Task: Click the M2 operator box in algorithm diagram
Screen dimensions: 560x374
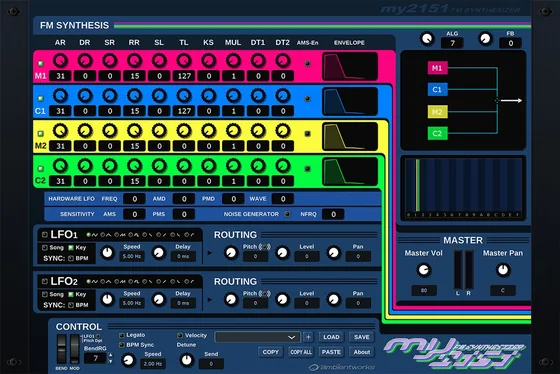Action: (x=438, y=112)
